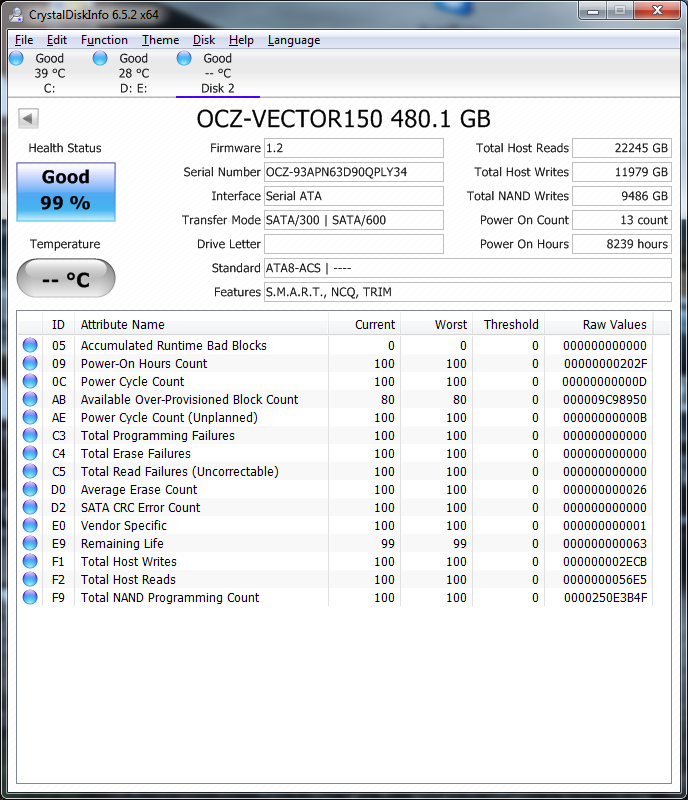The height and width of the screenshot is (800, 688).
Task: Select the Disk 2 tab
Action: coord(217,73)
